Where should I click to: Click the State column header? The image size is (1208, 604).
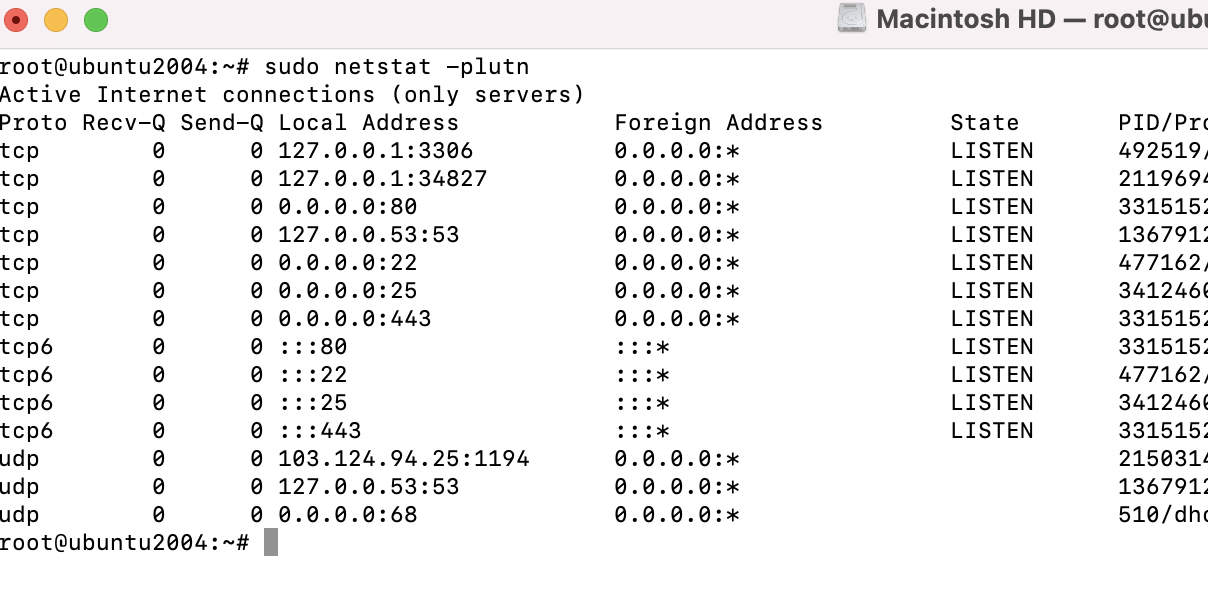985,123
